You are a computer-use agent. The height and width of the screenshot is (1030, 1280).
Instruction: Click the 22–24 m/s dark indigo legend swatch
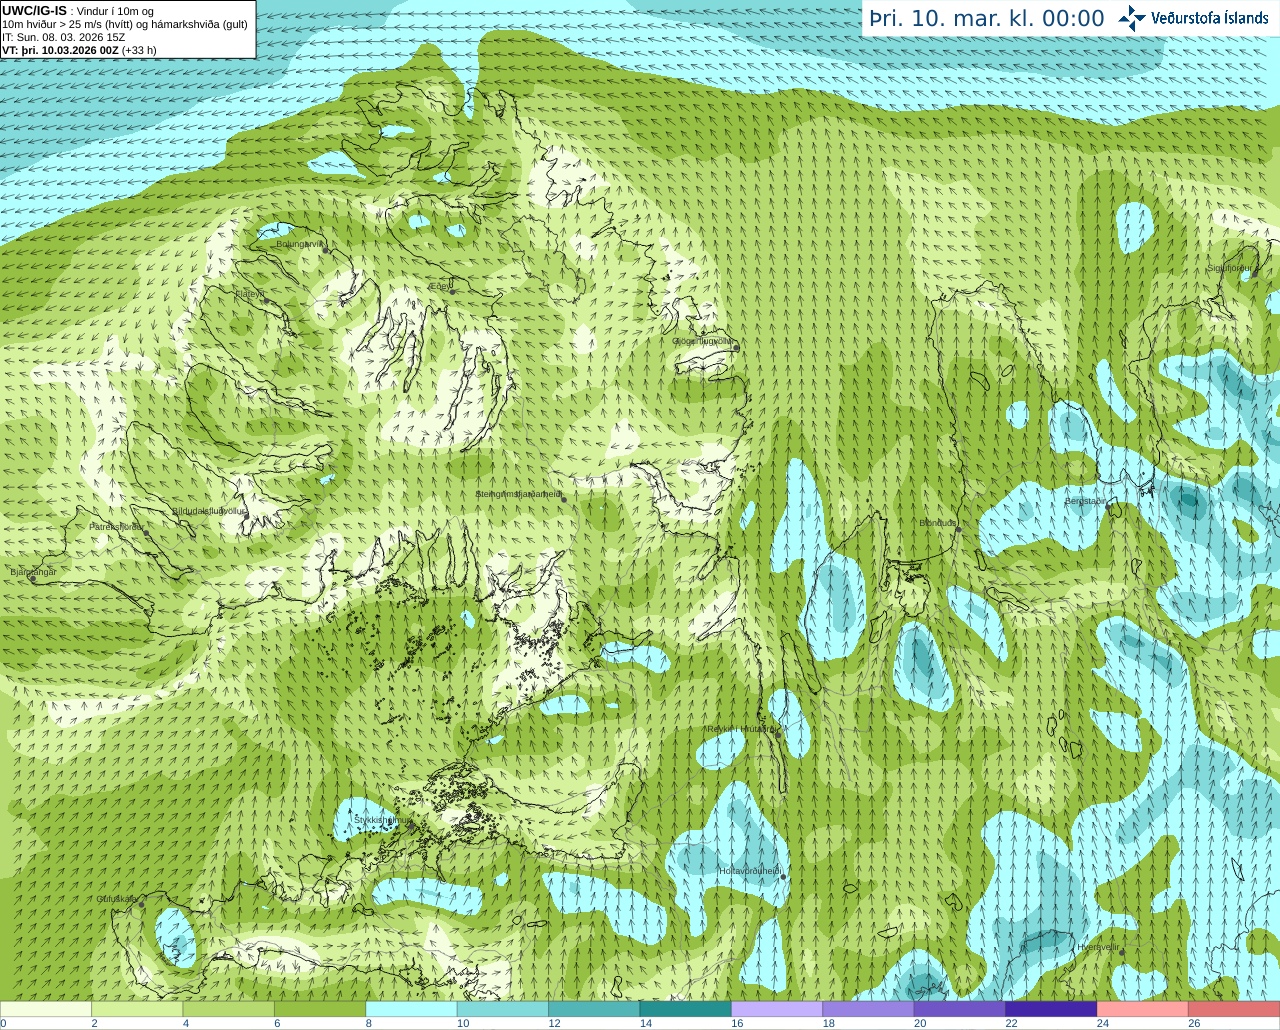pyautogui.click(x=1051, y=1009)
